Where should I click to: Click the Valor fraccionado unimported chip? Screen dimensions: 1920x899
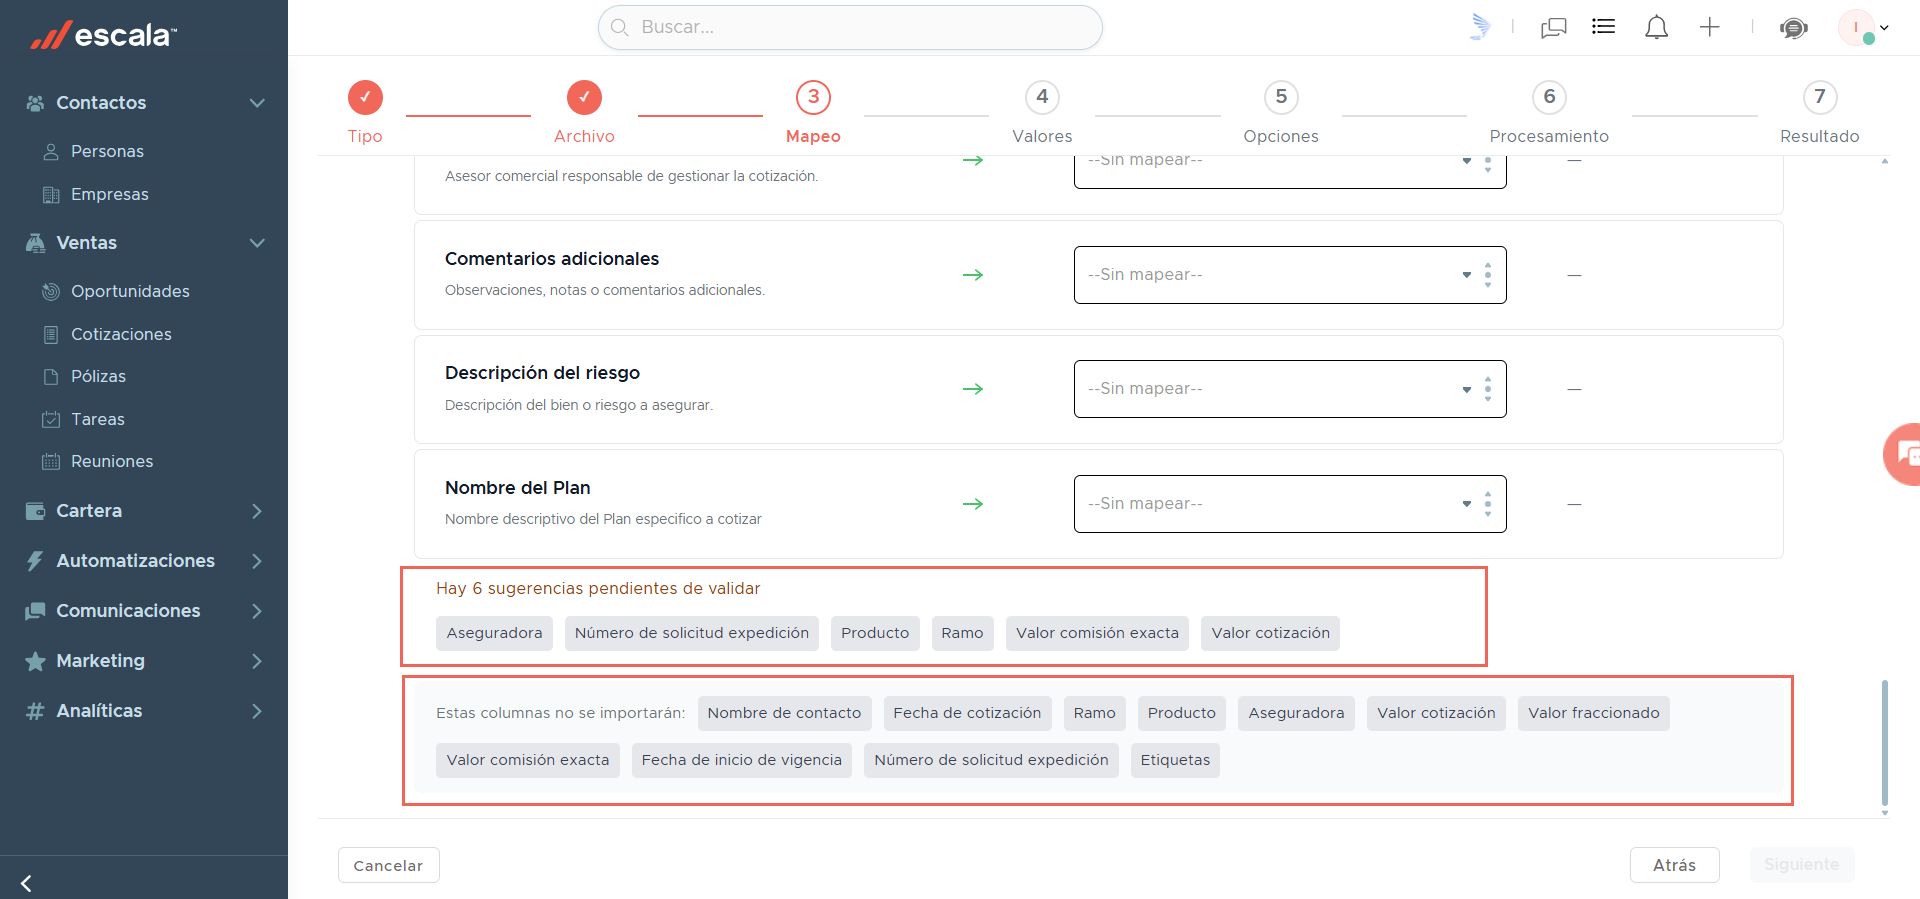(x=1593, y=713)
